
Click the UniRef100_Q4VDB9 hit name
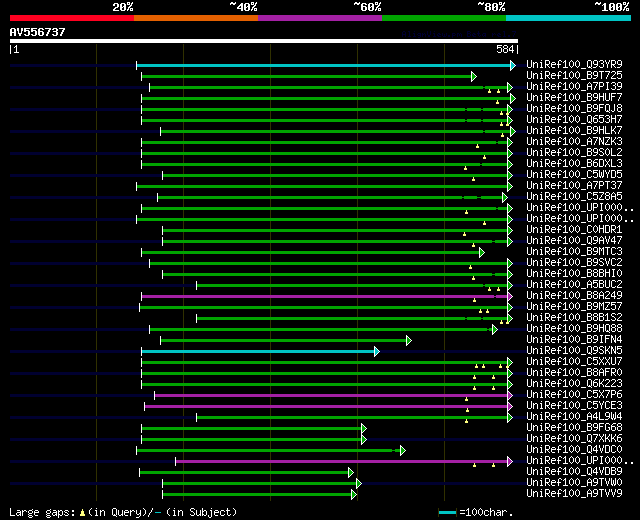point(574,472)
